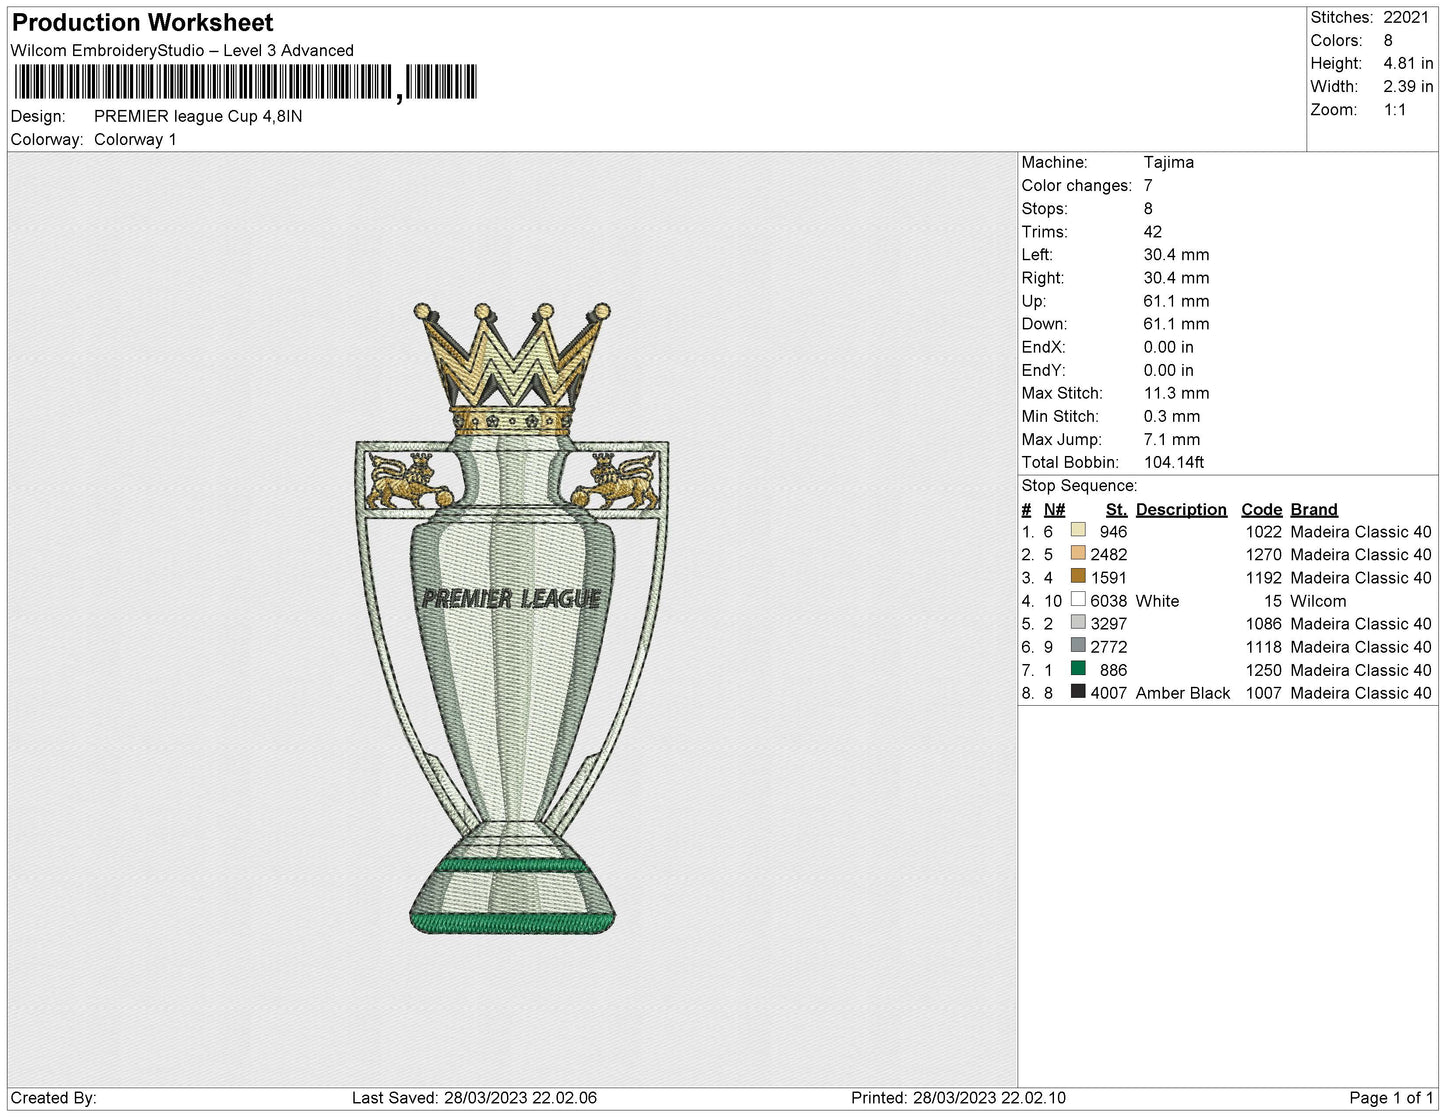Click the Total Bobbin value '104.14ft'
Screen dimensions: 1445x1117
[x=1174, y=462]
